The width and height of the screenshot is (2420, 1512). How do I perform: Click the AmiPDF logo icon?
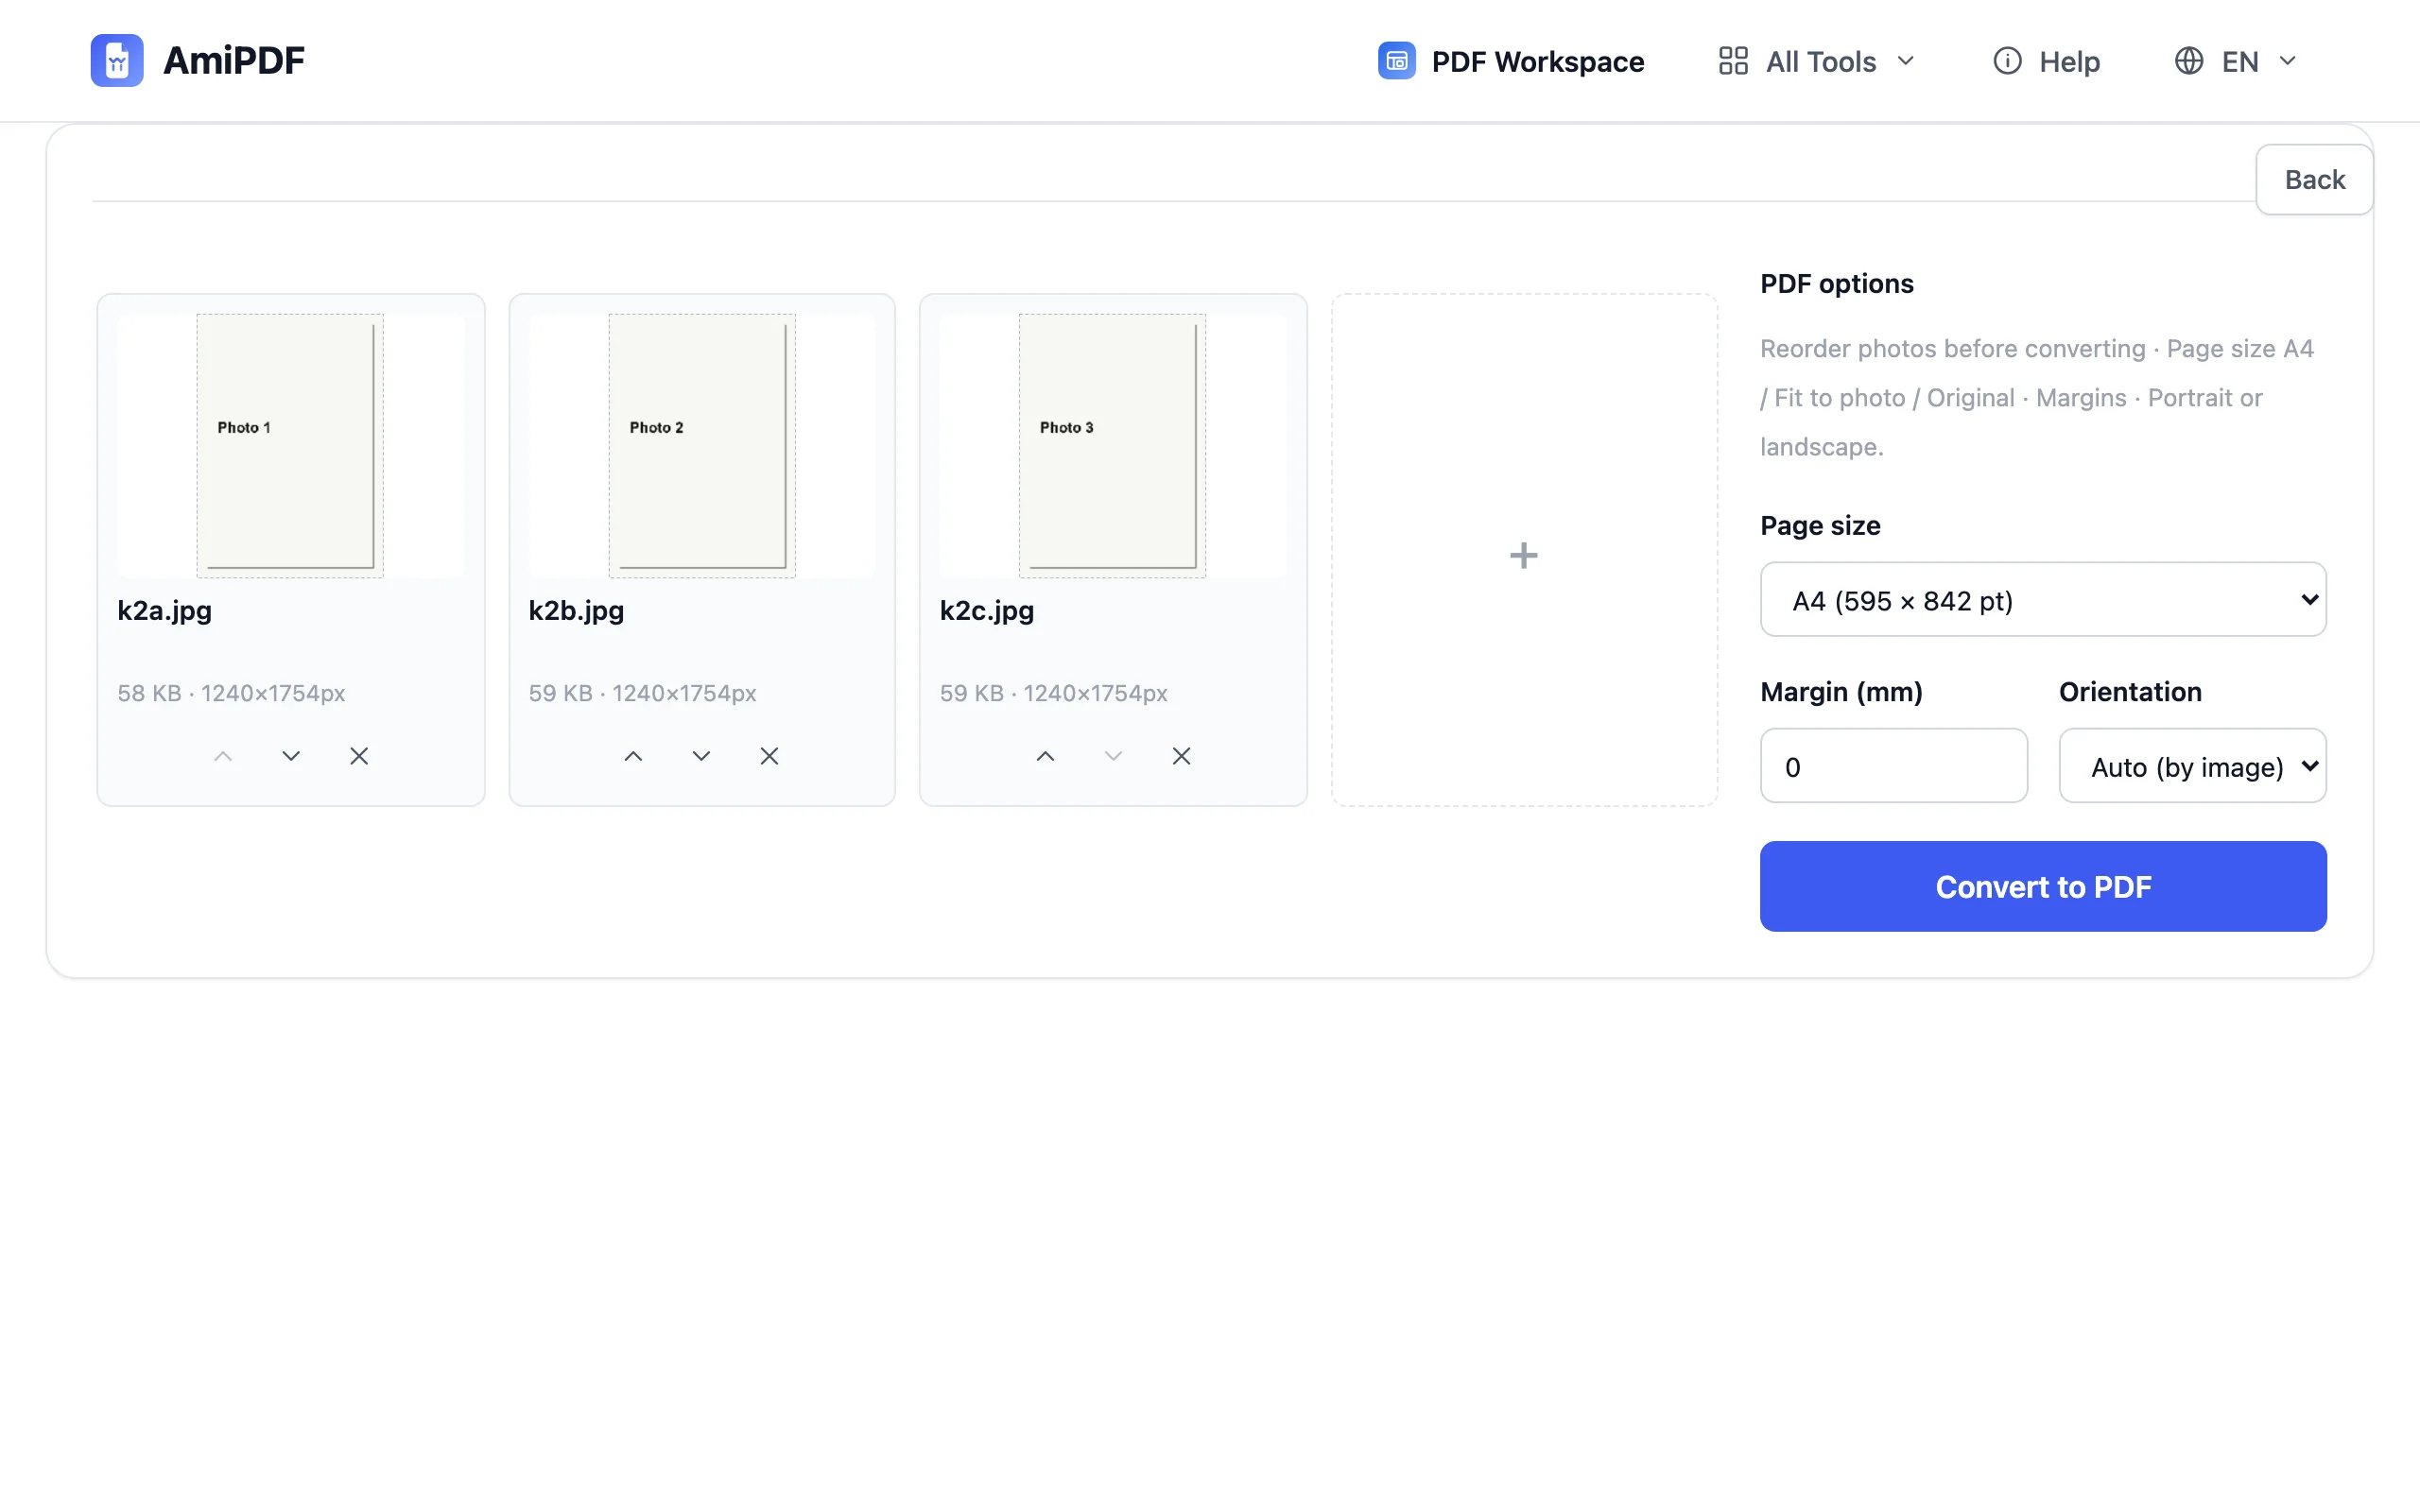click(117, 60)
